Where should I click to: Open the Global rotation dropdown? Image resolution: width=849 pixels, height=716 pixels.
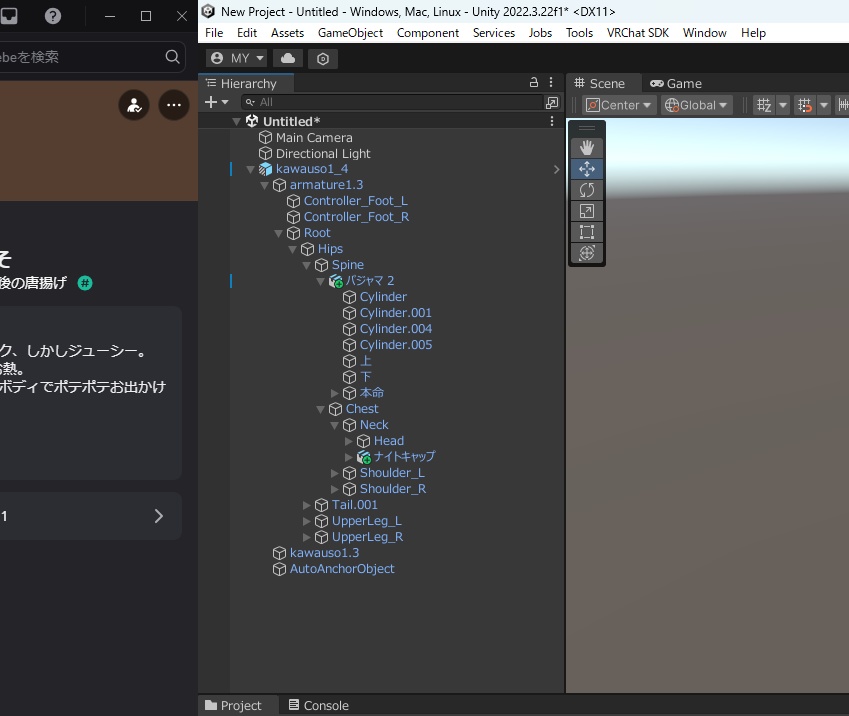click(696, 105)
